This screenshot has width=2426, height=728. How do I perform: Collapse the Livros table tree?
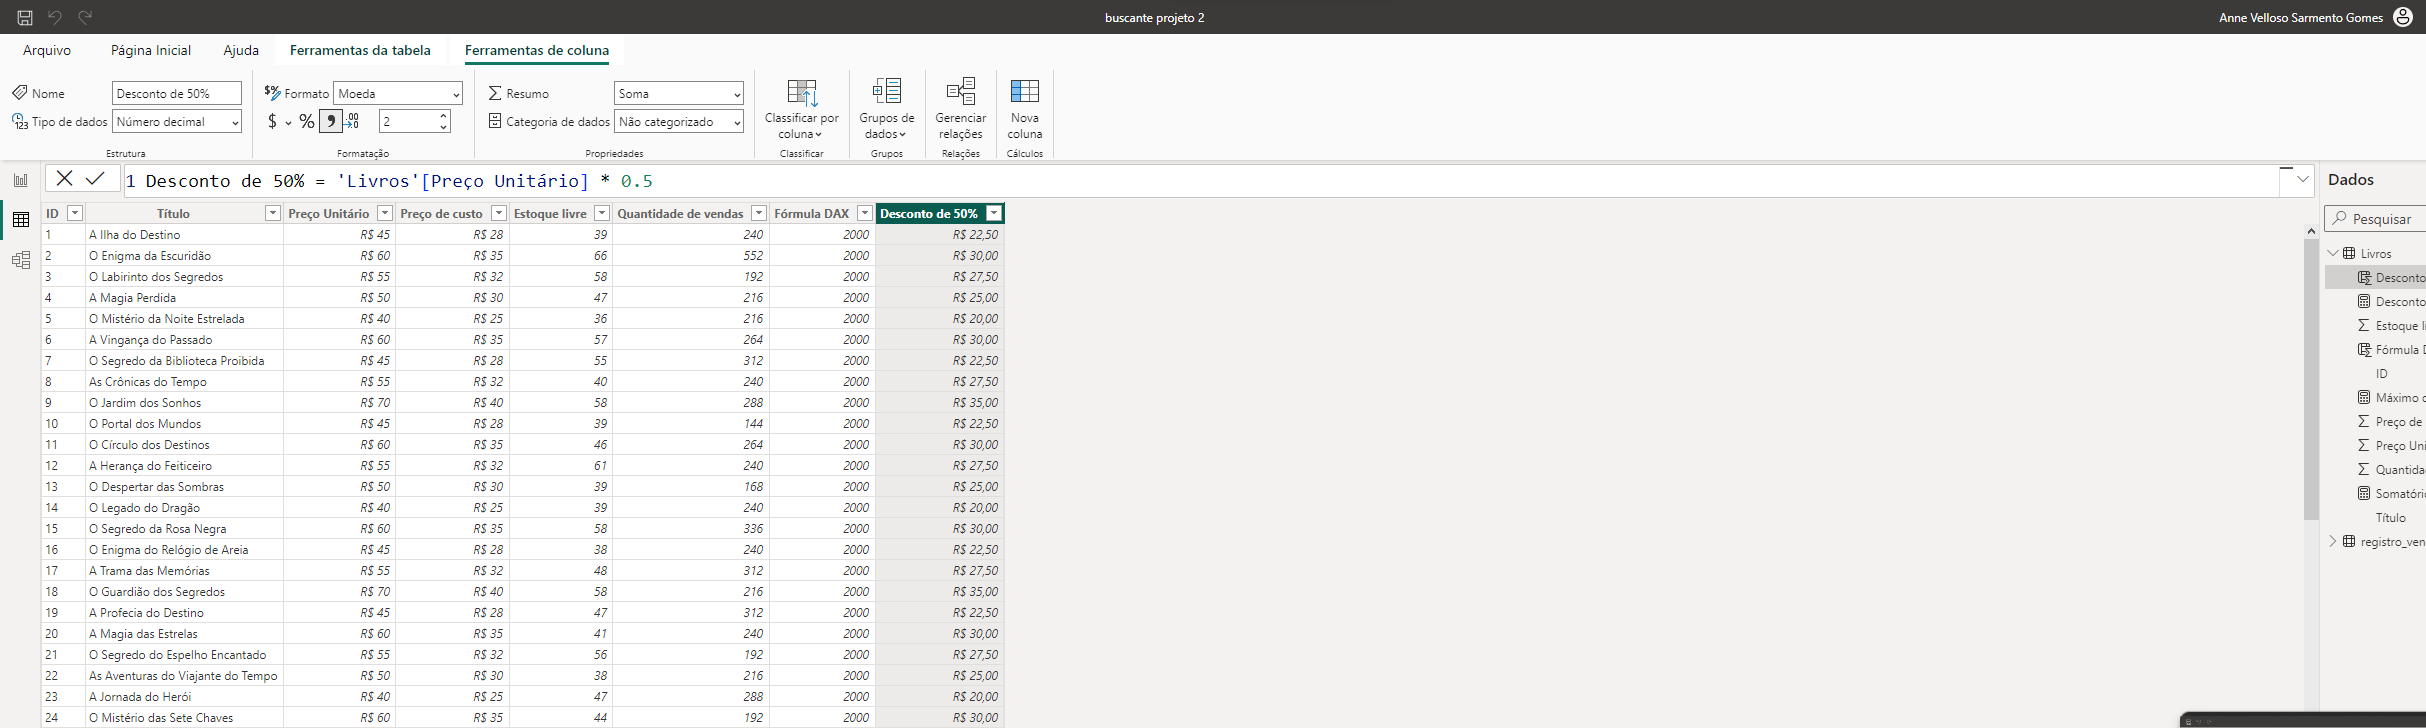coord(2333,253)
